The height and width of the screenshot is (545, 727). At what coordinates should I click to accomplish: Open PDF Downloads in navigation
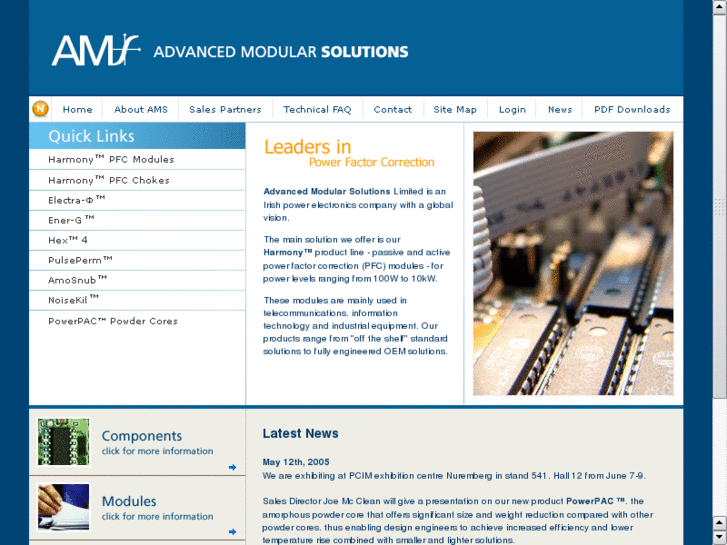[x=632, y=109]
